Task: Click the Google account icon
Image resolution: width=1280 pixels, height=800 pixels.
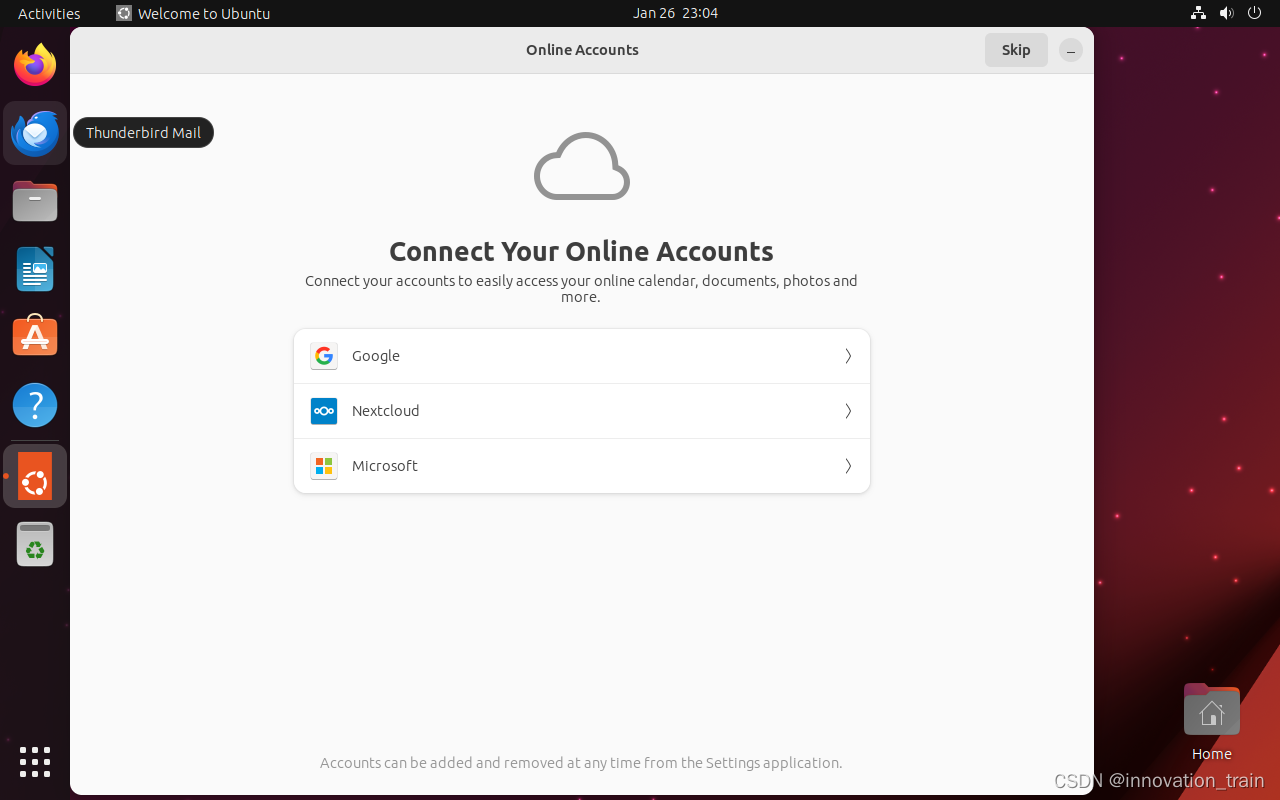Action: pos(324,355)
